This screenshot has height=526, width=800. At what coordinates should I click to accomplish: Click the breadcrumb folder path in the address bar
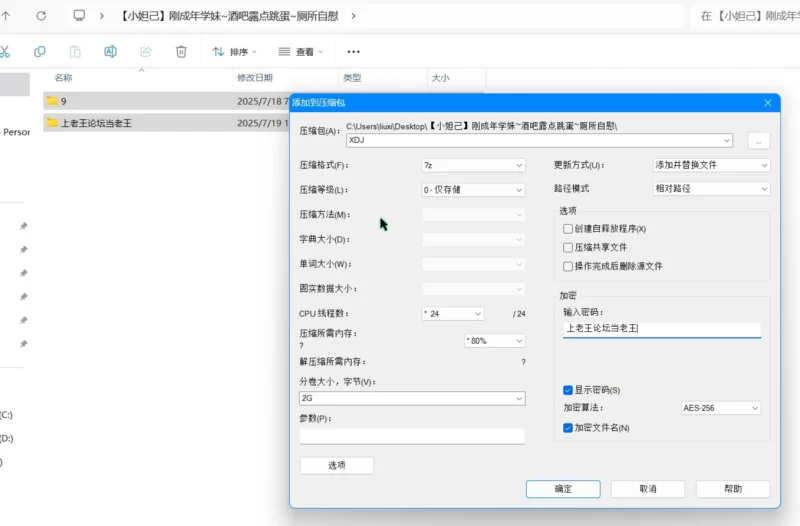pyautogui.click(x=229, y=16)
